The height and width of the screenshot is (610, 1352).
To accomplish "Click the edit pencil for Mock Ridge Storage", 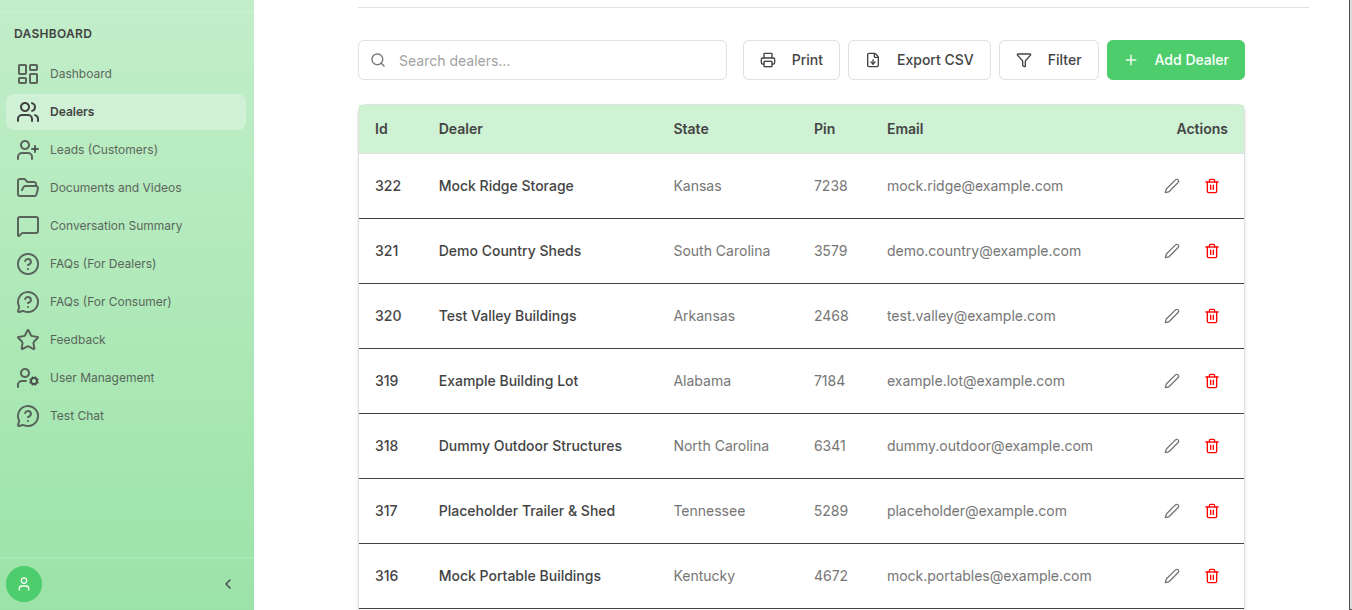I will 1172,186.
